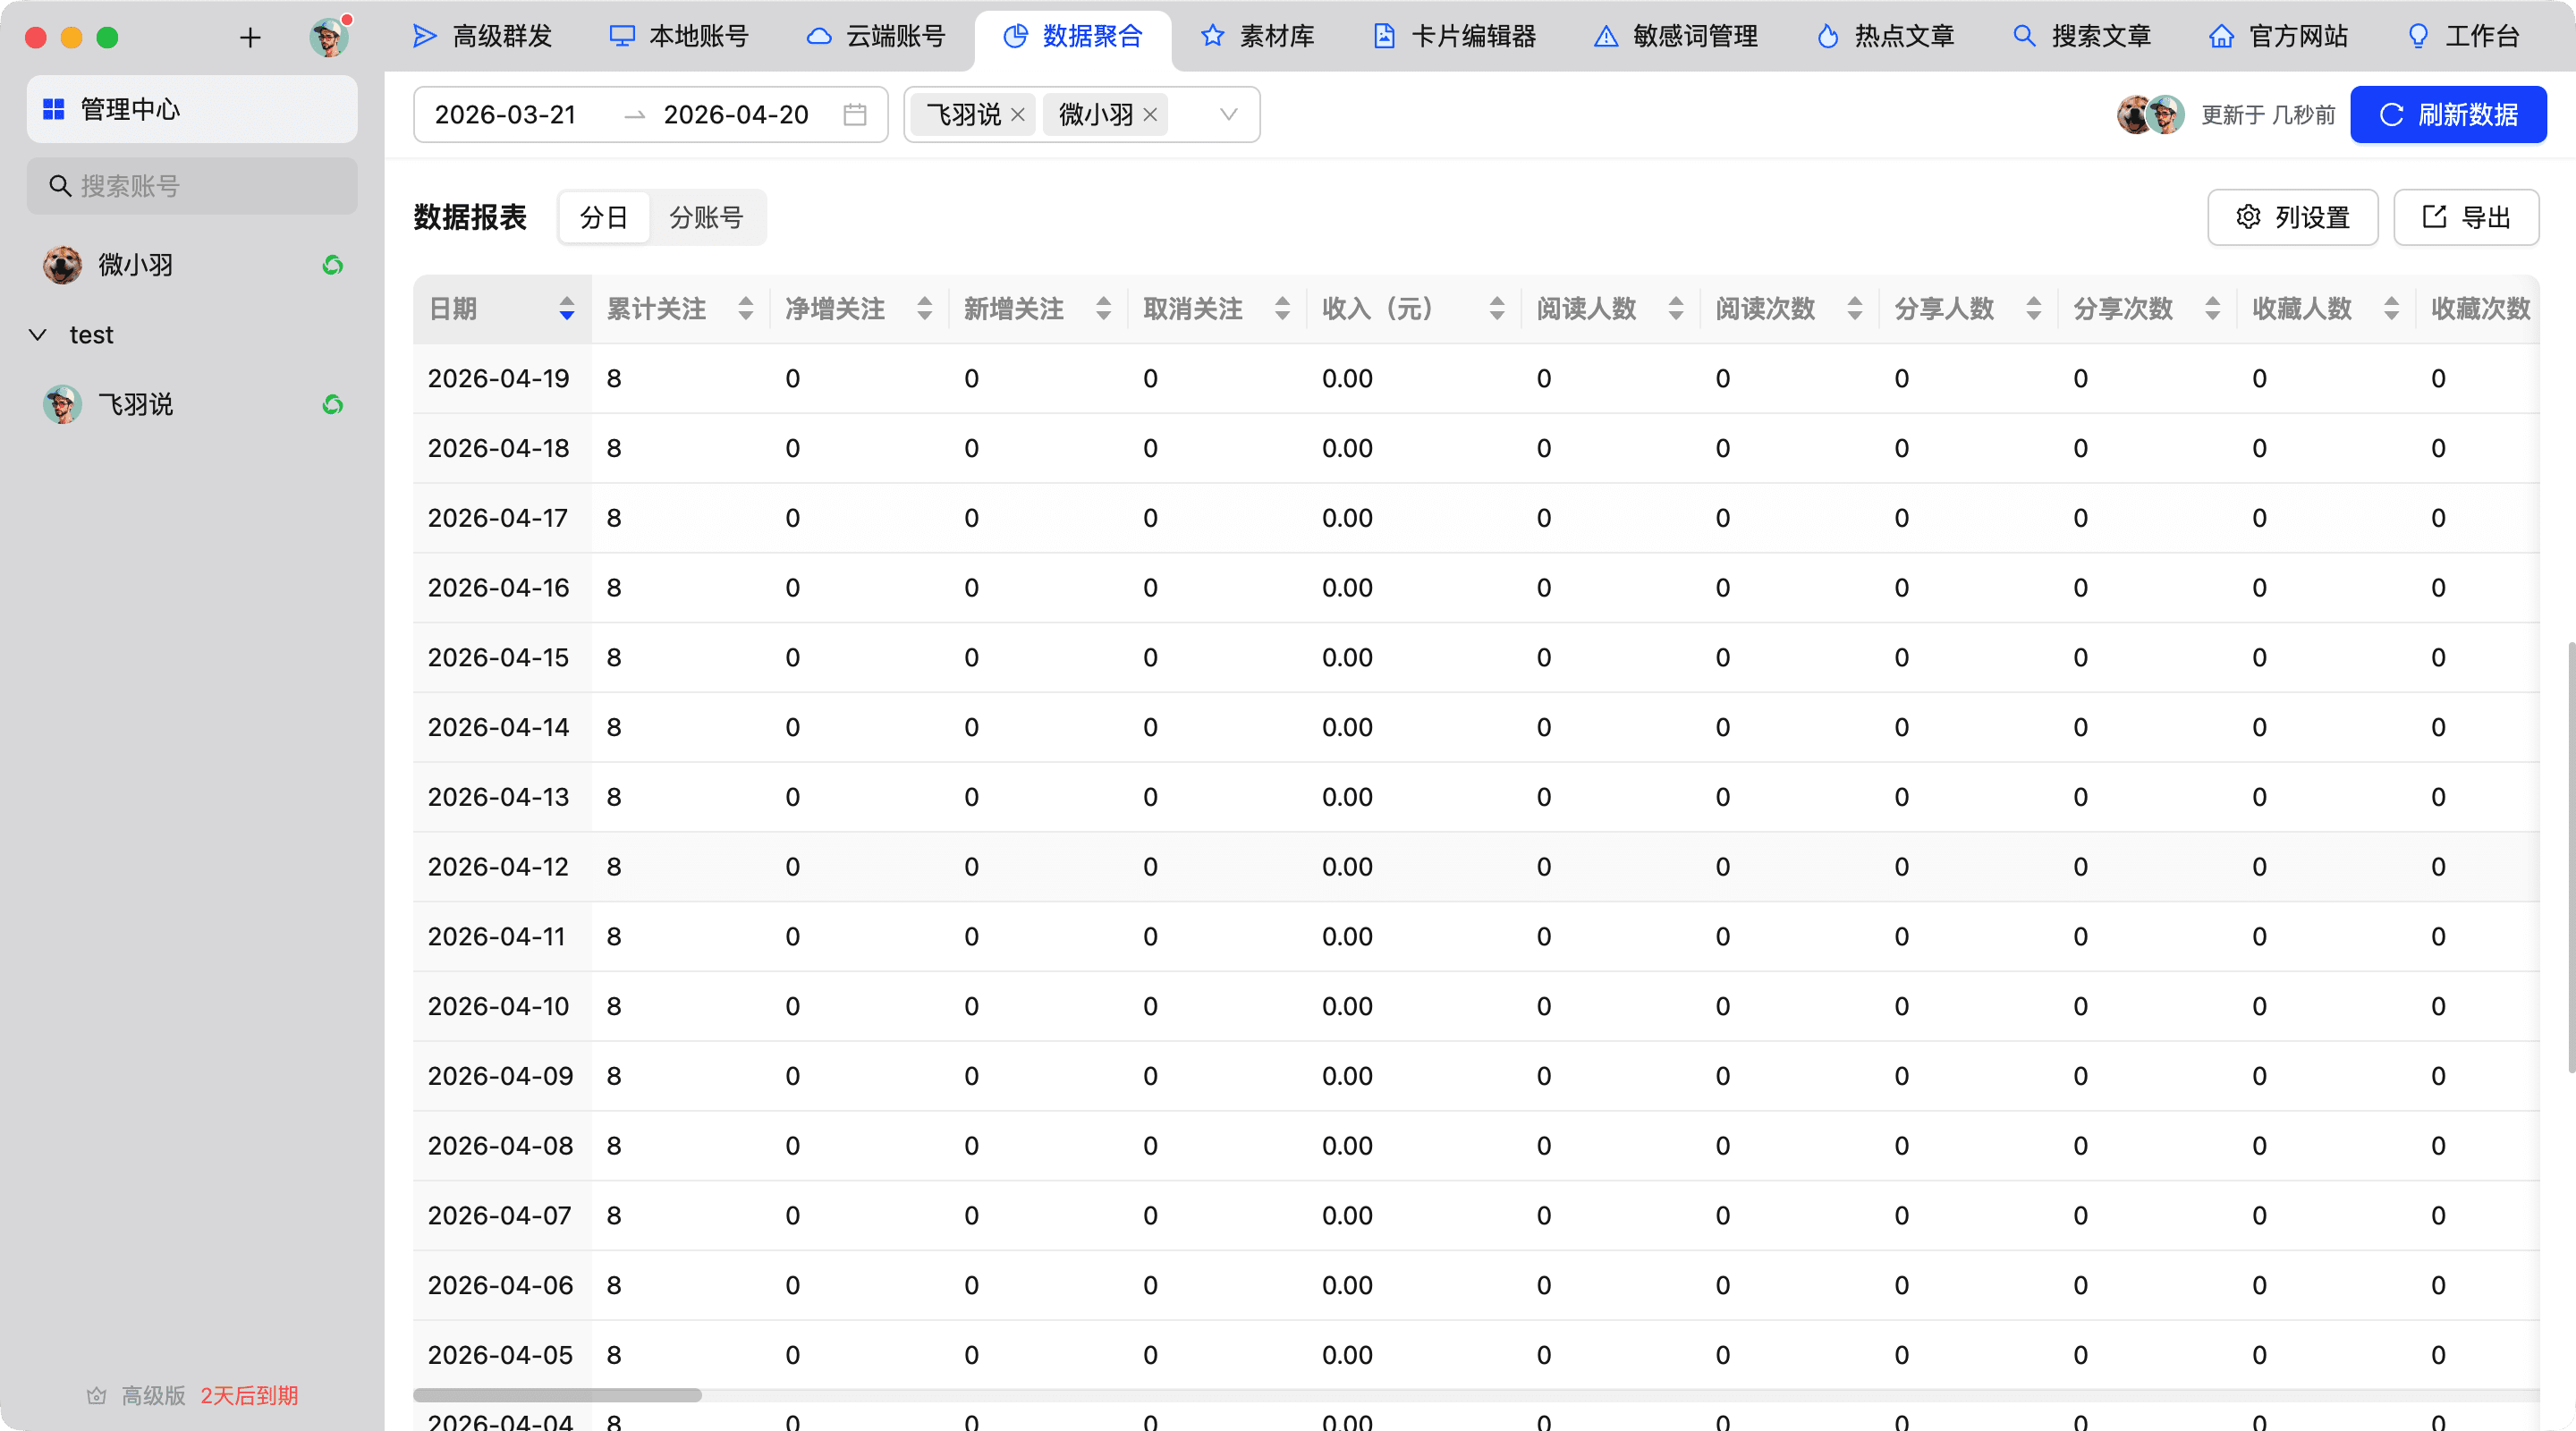Click the user avatar in title bar
Viewport: 2576px width, 1431px height.
pos(329,38)
